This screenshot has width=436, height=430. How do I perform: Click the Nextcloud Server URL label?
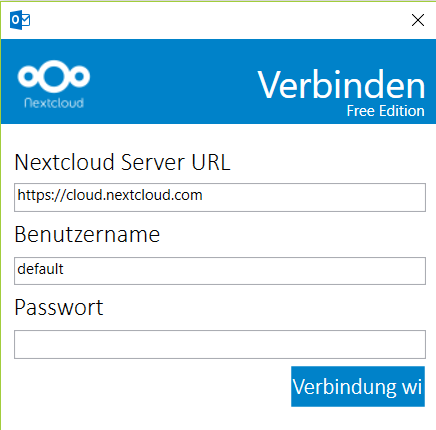point(122,162)
